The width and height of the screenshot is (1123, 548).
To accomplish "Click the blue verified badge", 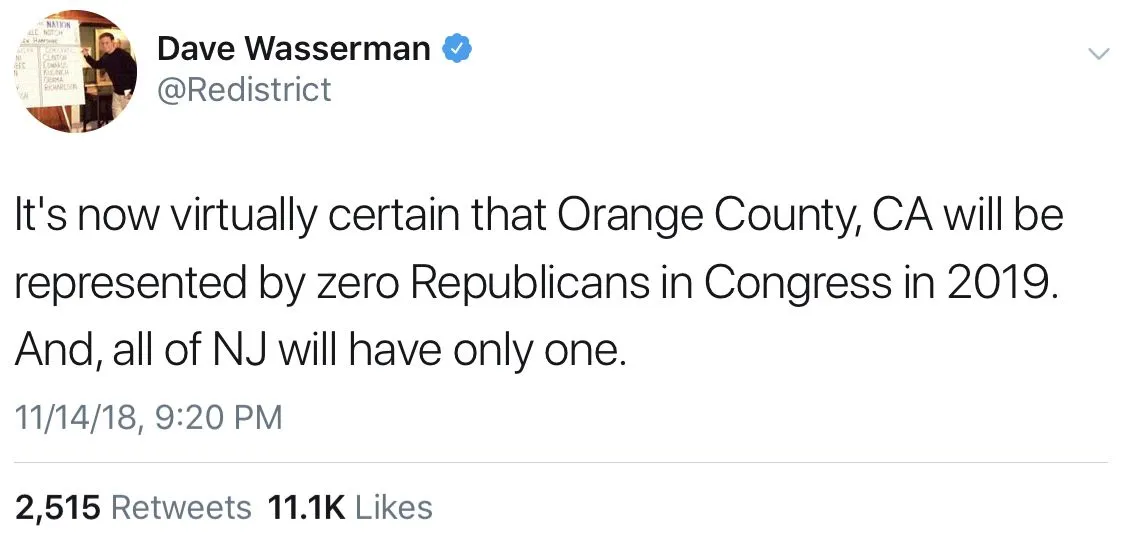I will coord(458,47).
